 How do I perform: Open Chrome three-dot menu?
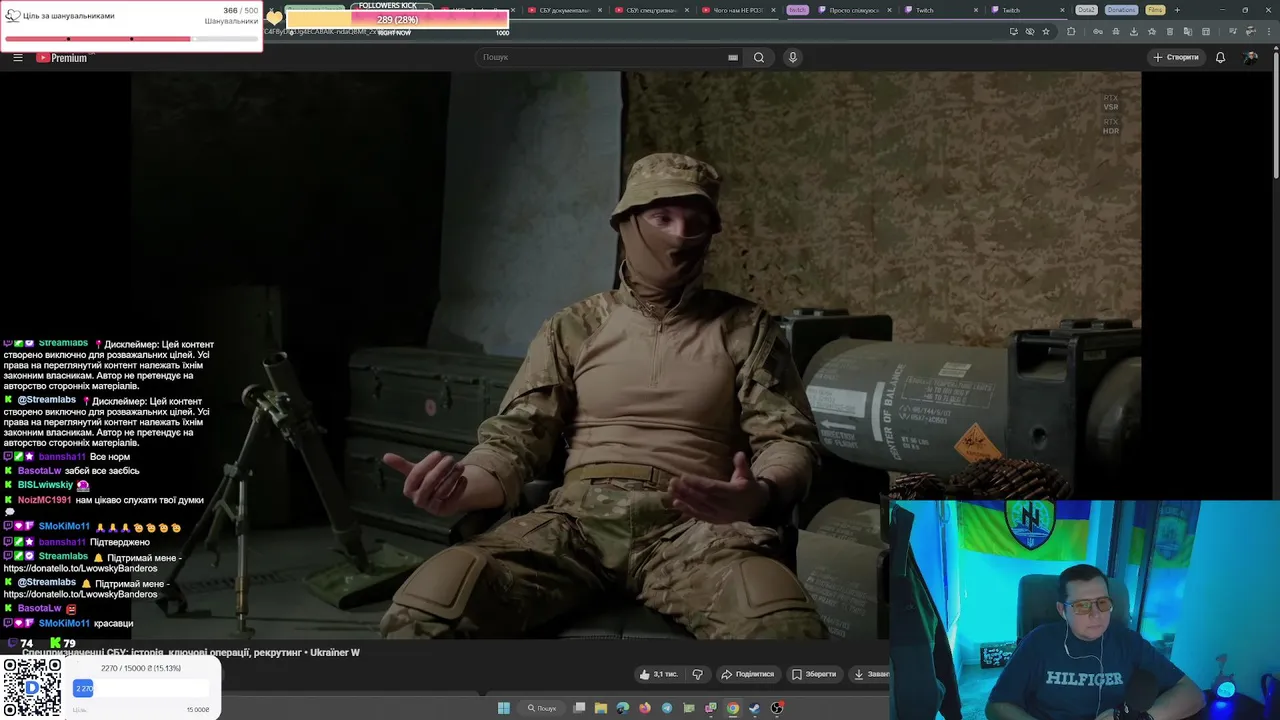click(1267, 31)
